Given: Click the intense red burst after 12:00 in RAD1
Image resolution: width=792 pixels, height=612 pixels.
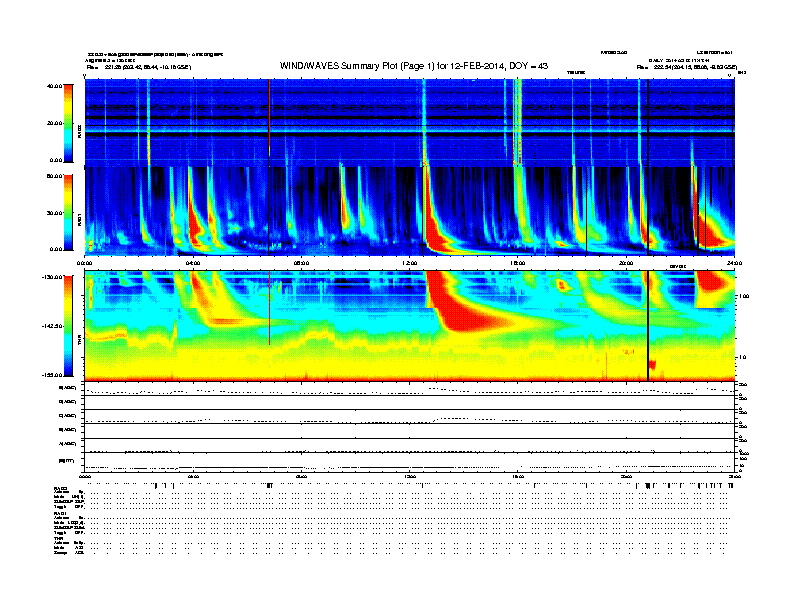Looking at the screenshot, I should point(433,222).
